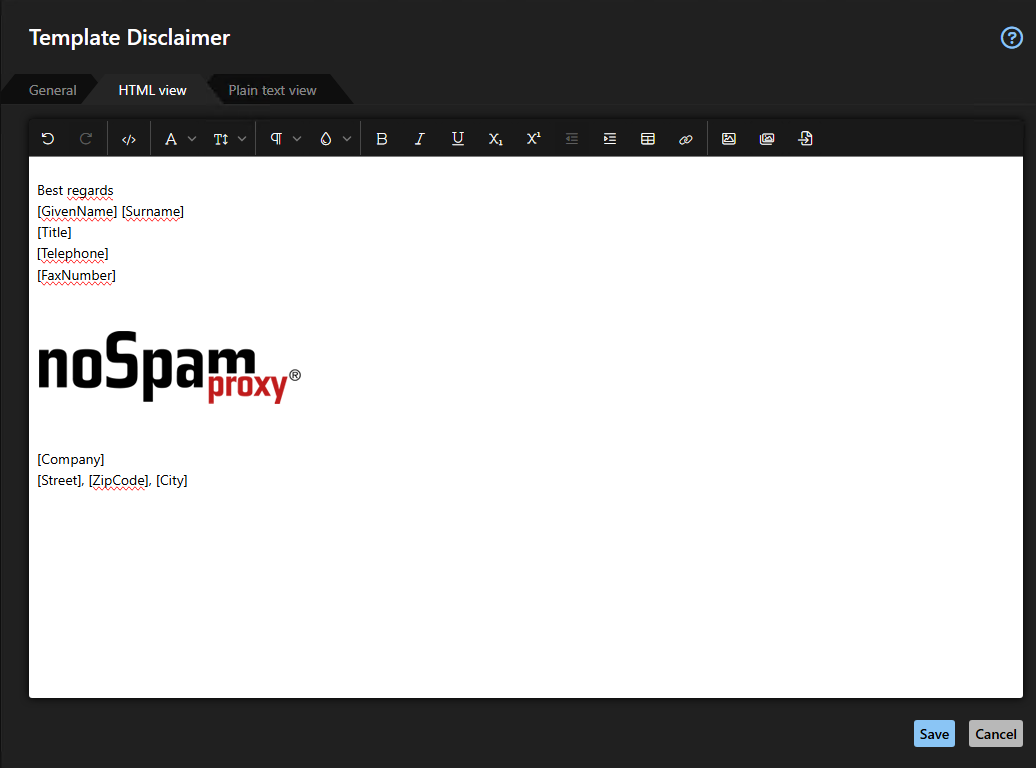
Task: Toggle italic formatting
Action: point(420,139)
